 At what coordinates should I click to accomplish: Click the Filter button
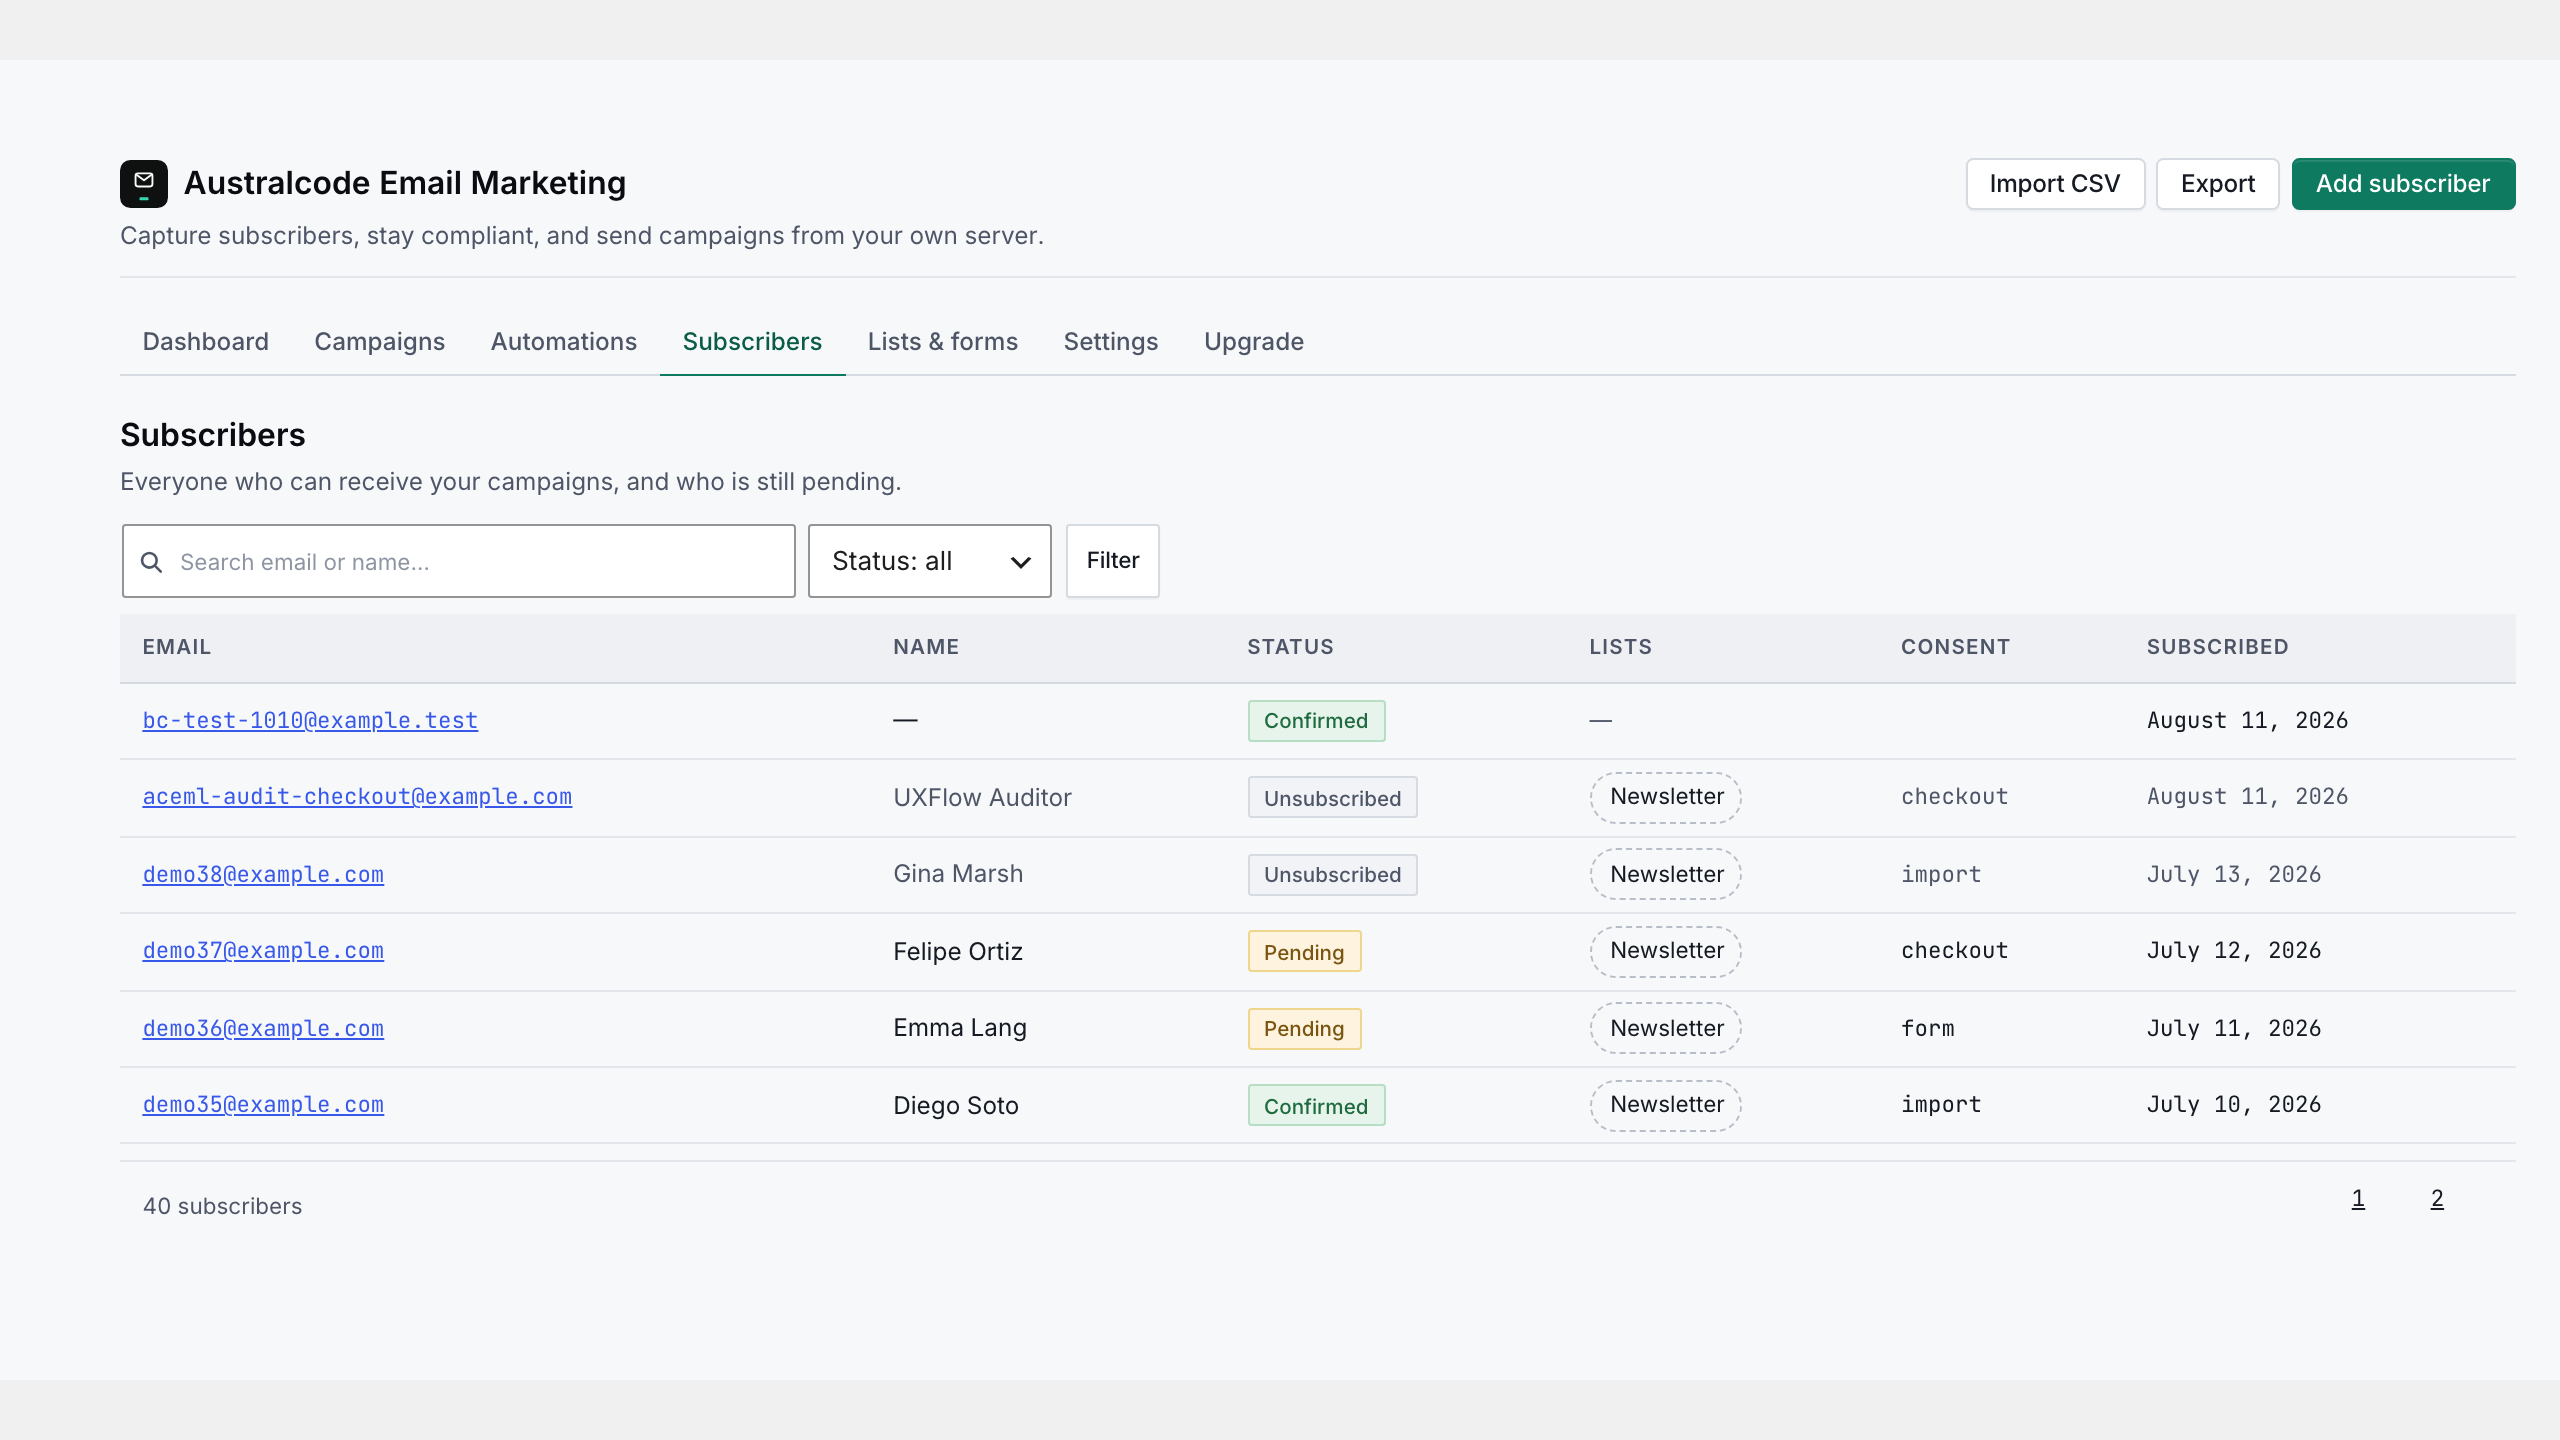point(1112,561)
